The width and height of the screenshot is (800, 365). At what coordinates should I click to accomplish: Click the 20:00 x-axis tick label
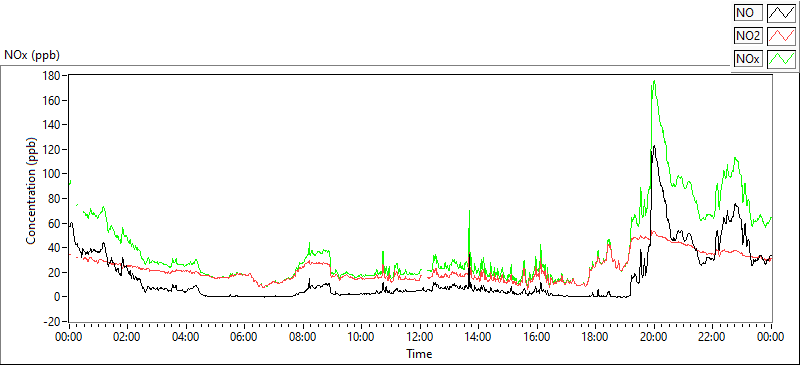click(654, 337)
